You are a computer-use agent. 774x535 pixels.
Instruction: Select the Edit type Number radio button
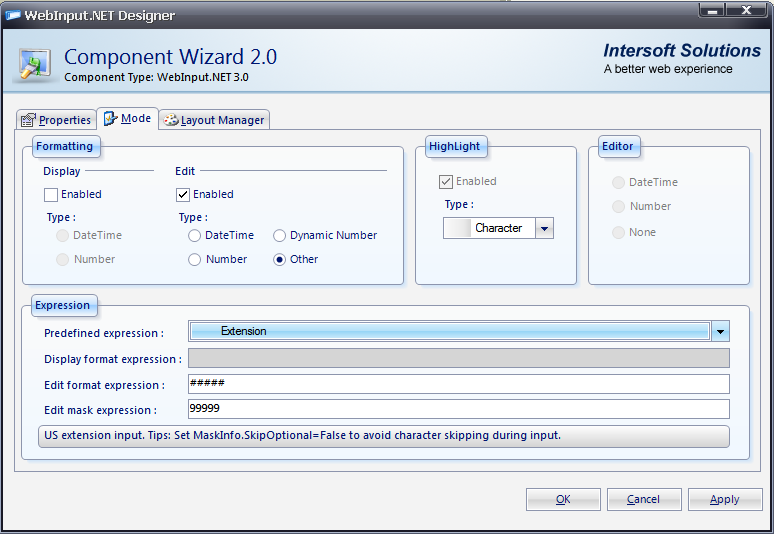click(195, 260)
